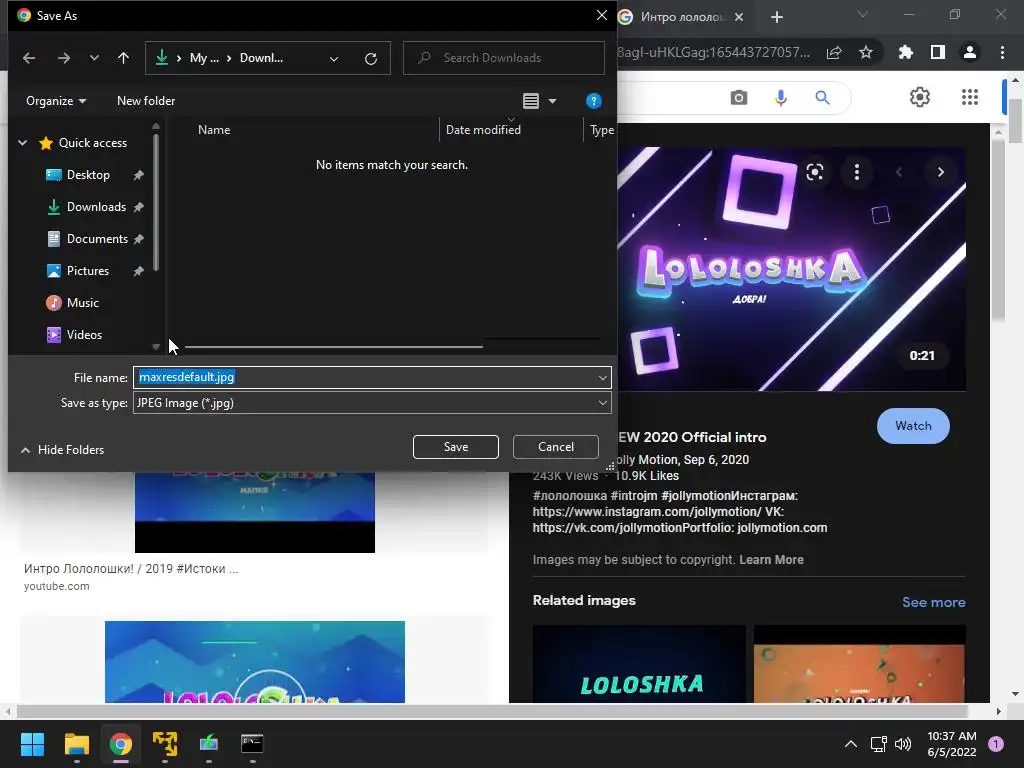Image resolution: width=1024 pixels, height=768 pixels.
Task: Expand the address bar path dropdown
Action: pos(334,59)
